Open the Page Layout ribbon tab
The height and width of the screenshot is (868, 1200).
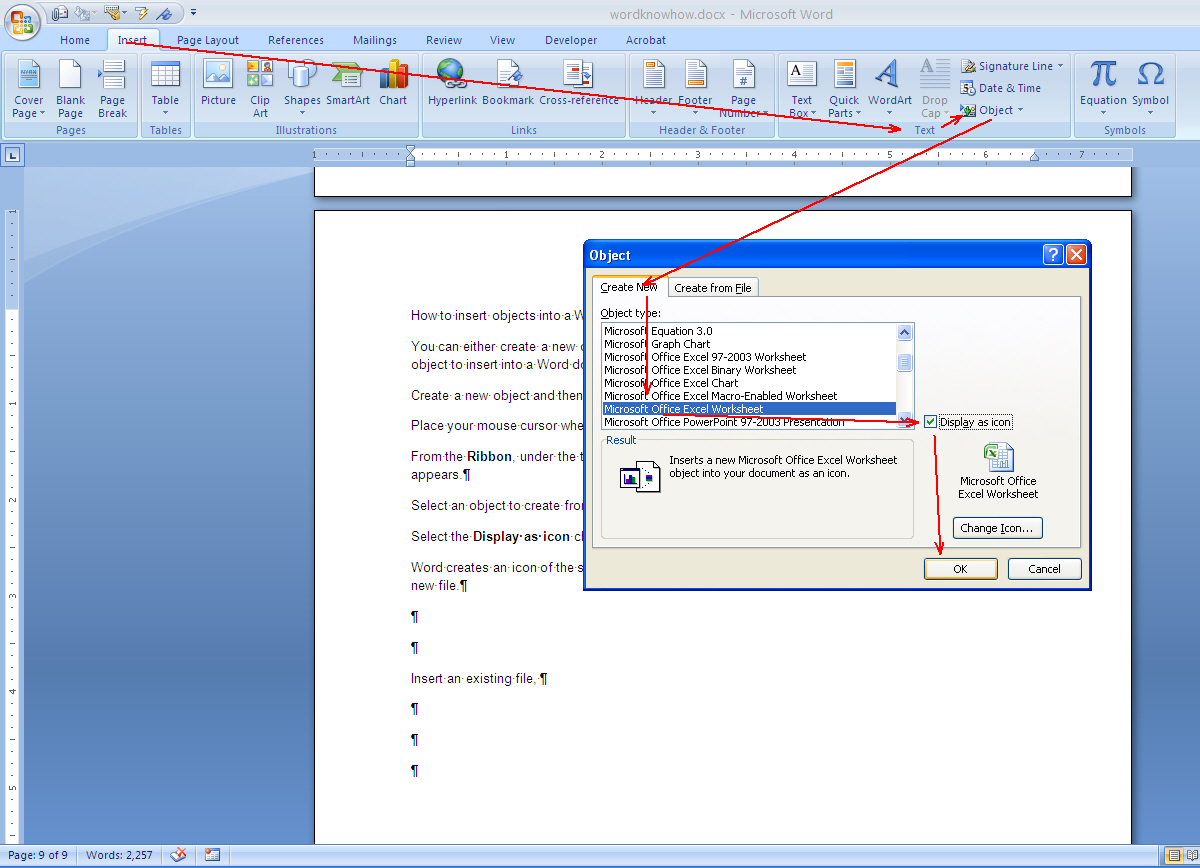pos(208,40)
